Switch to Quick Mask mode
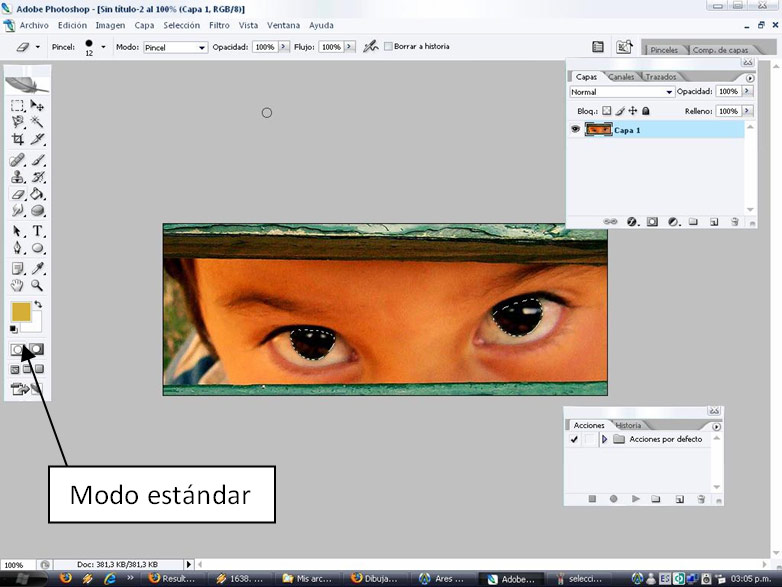The height and width of the screenshot is (587, 782). (36, 349)
